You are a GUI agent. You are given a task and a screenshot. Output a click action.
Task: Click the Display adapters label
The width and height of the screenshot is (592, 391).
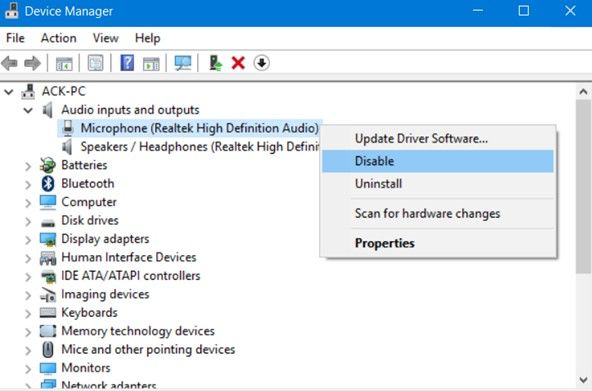point(105,239)
